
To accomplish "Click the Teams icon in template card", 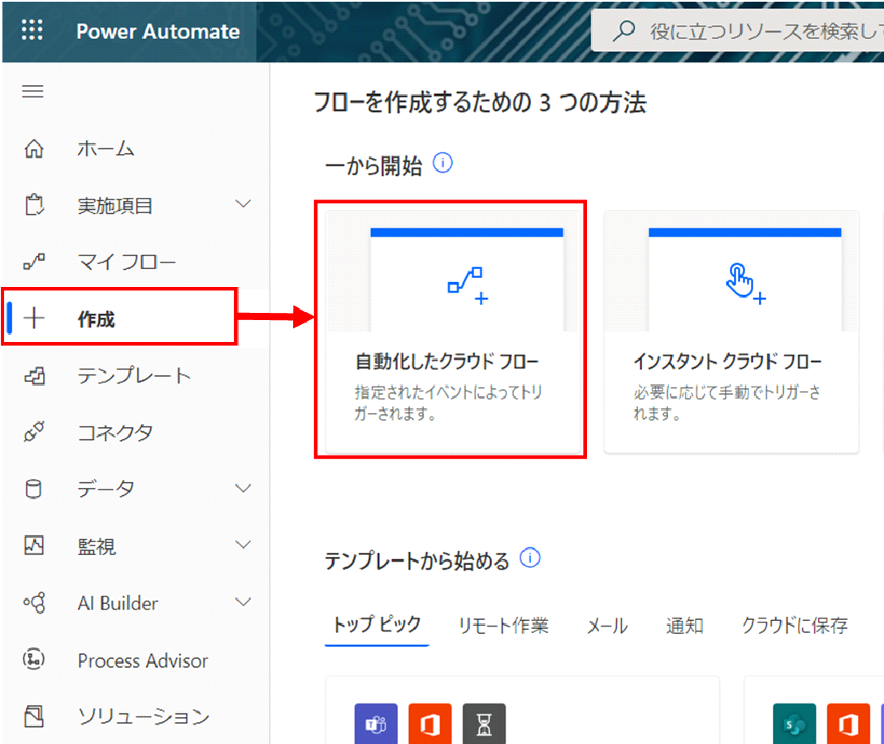I will [376, 724].
